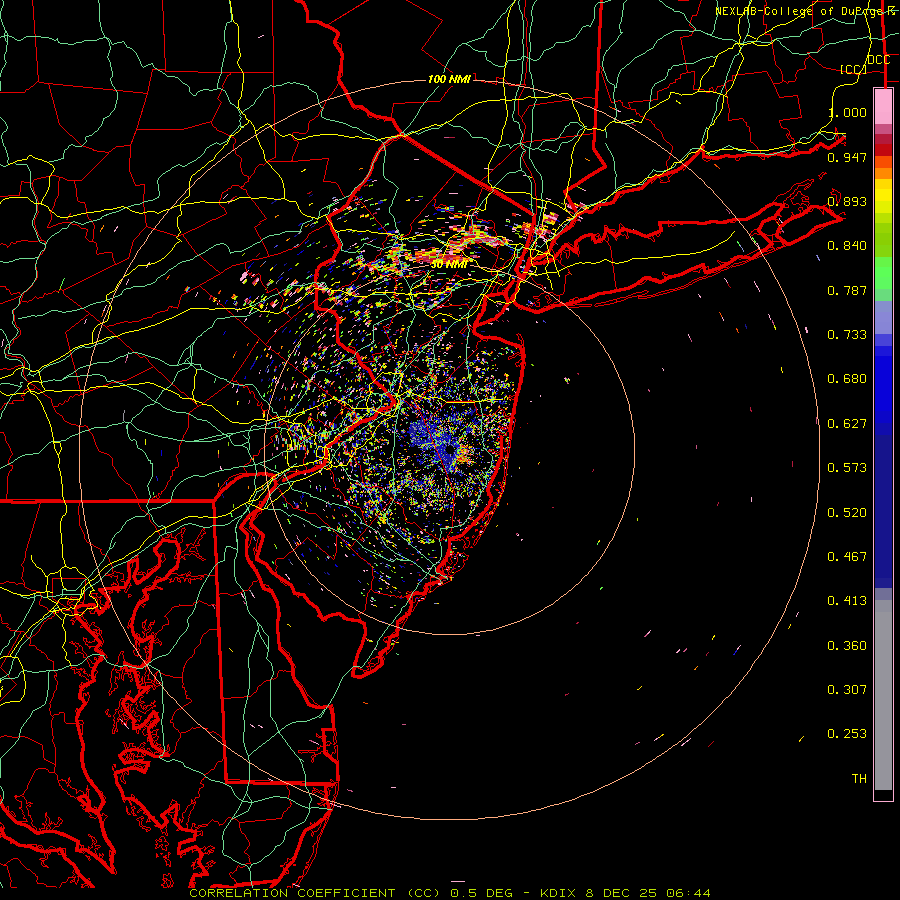Screen dimensions: 900x900
Task: Pick the light pink top color bar segment
Action: (883, 106)
